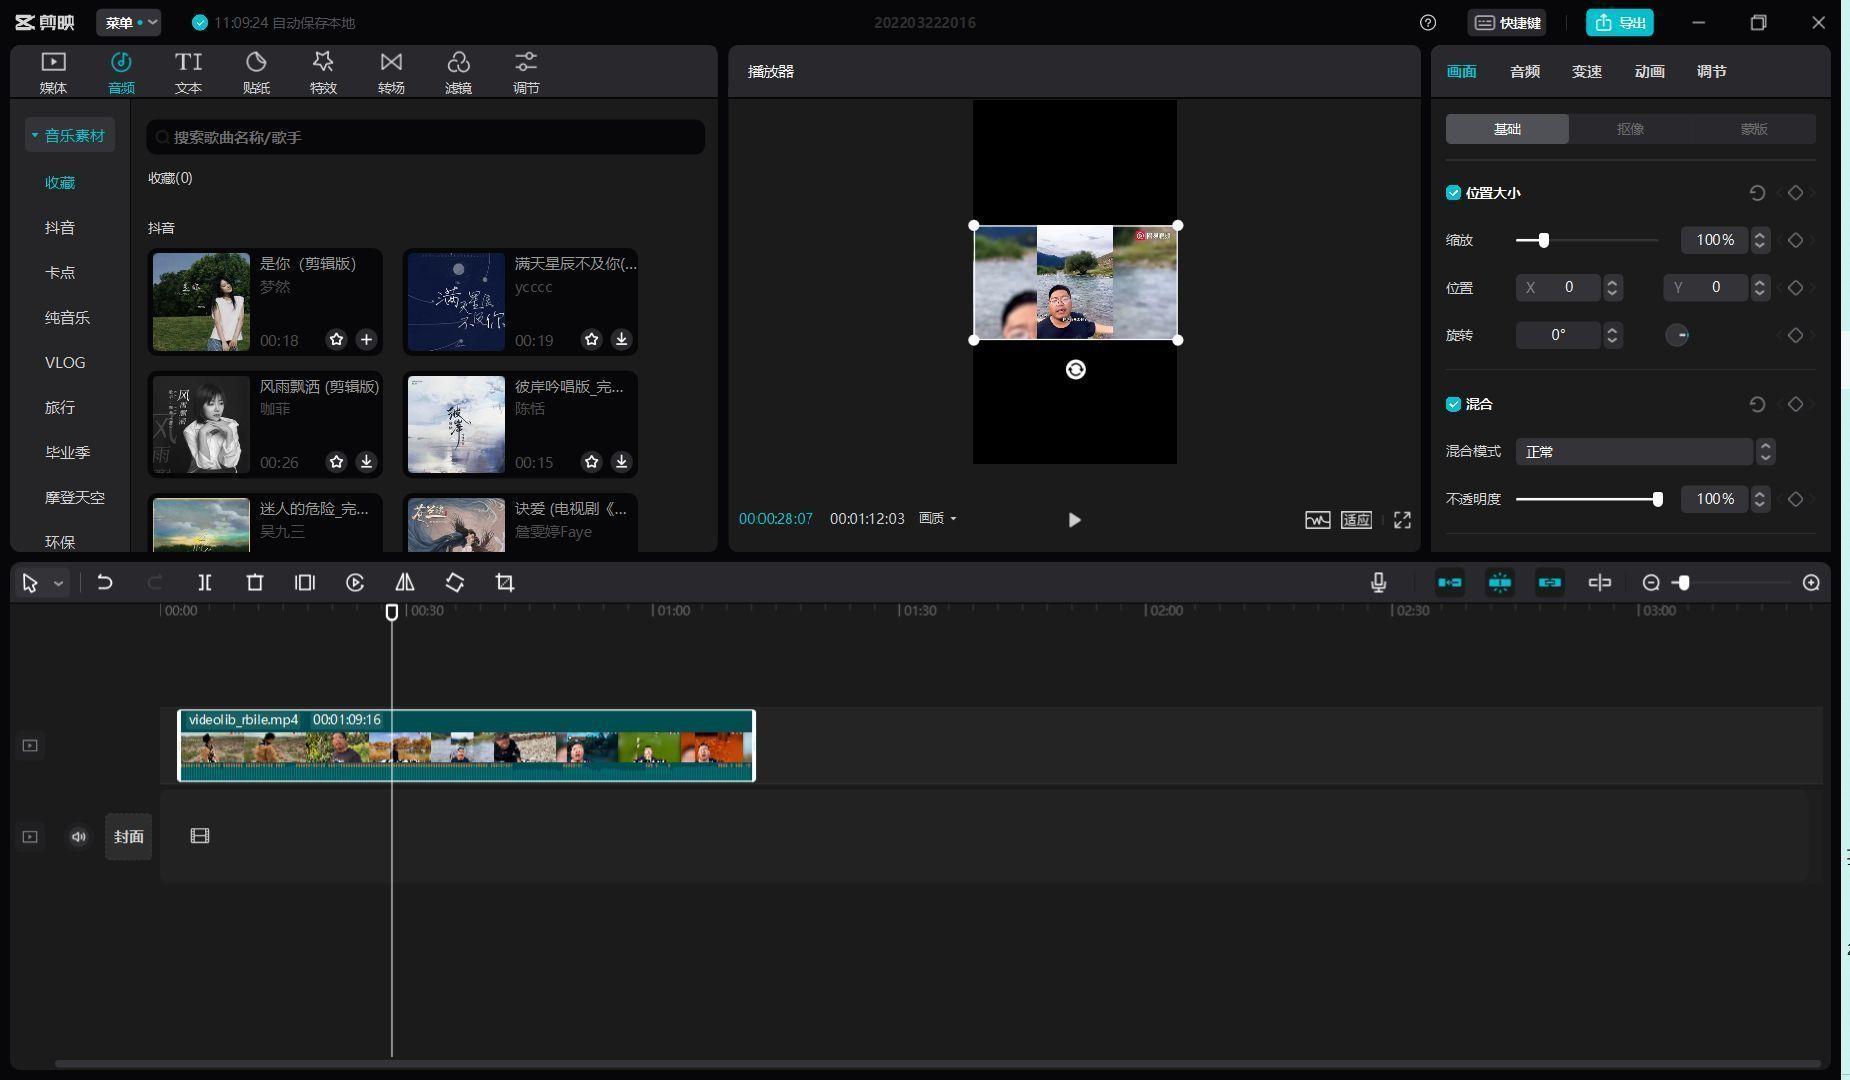The width and height of the screenshot is (1850, 1080).
Task: Open the 特效 effects panel
Action: pos(323,73)
